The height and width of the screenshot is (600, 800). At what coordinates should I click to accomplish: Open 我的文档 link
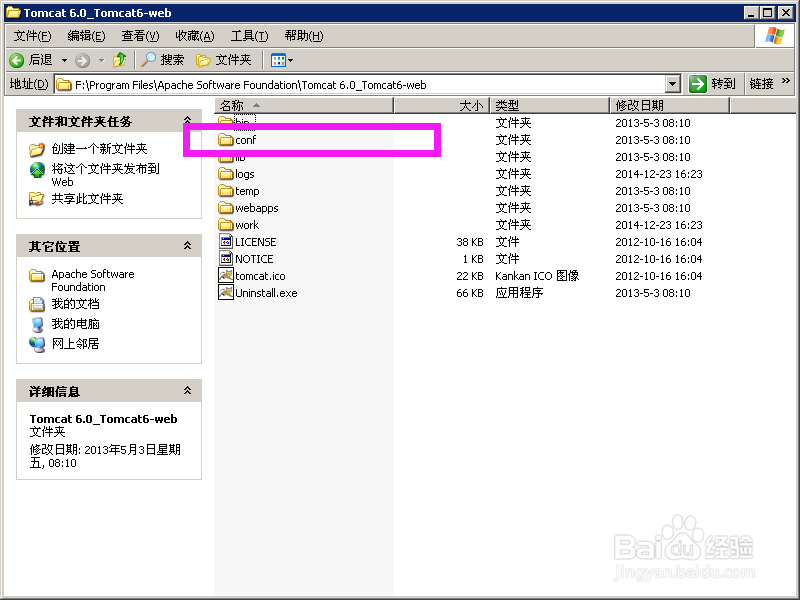[75, 304]
